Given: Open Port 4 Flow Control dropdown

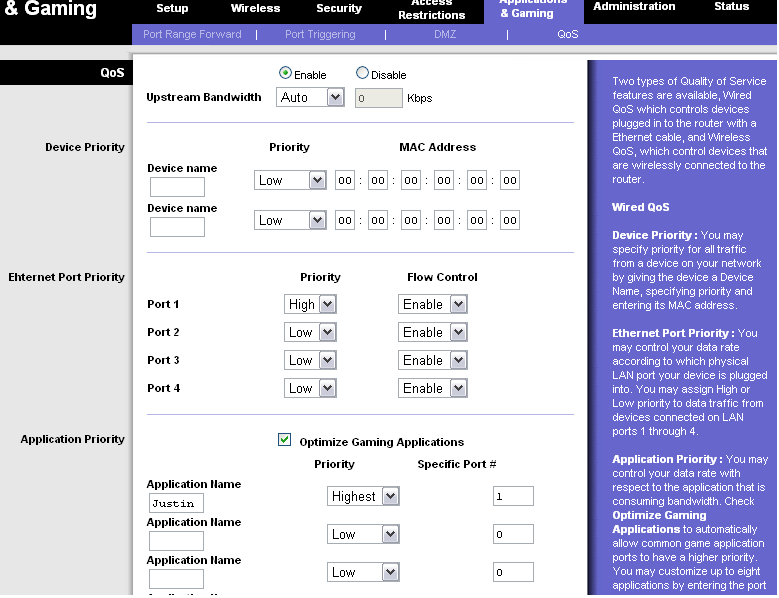Looking at the screenshot, I should tap(433, 388).
